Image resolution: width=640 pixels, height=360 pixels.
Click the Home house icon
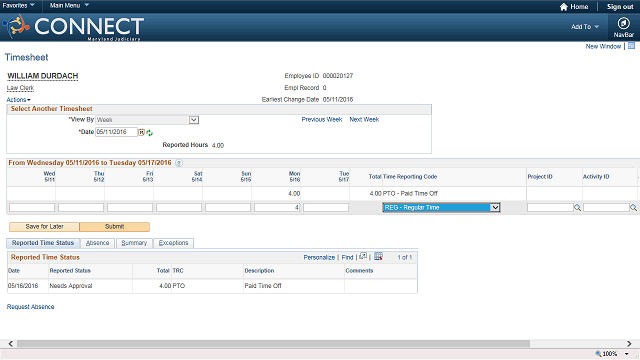pyautogui.click(x=564, y=7)
